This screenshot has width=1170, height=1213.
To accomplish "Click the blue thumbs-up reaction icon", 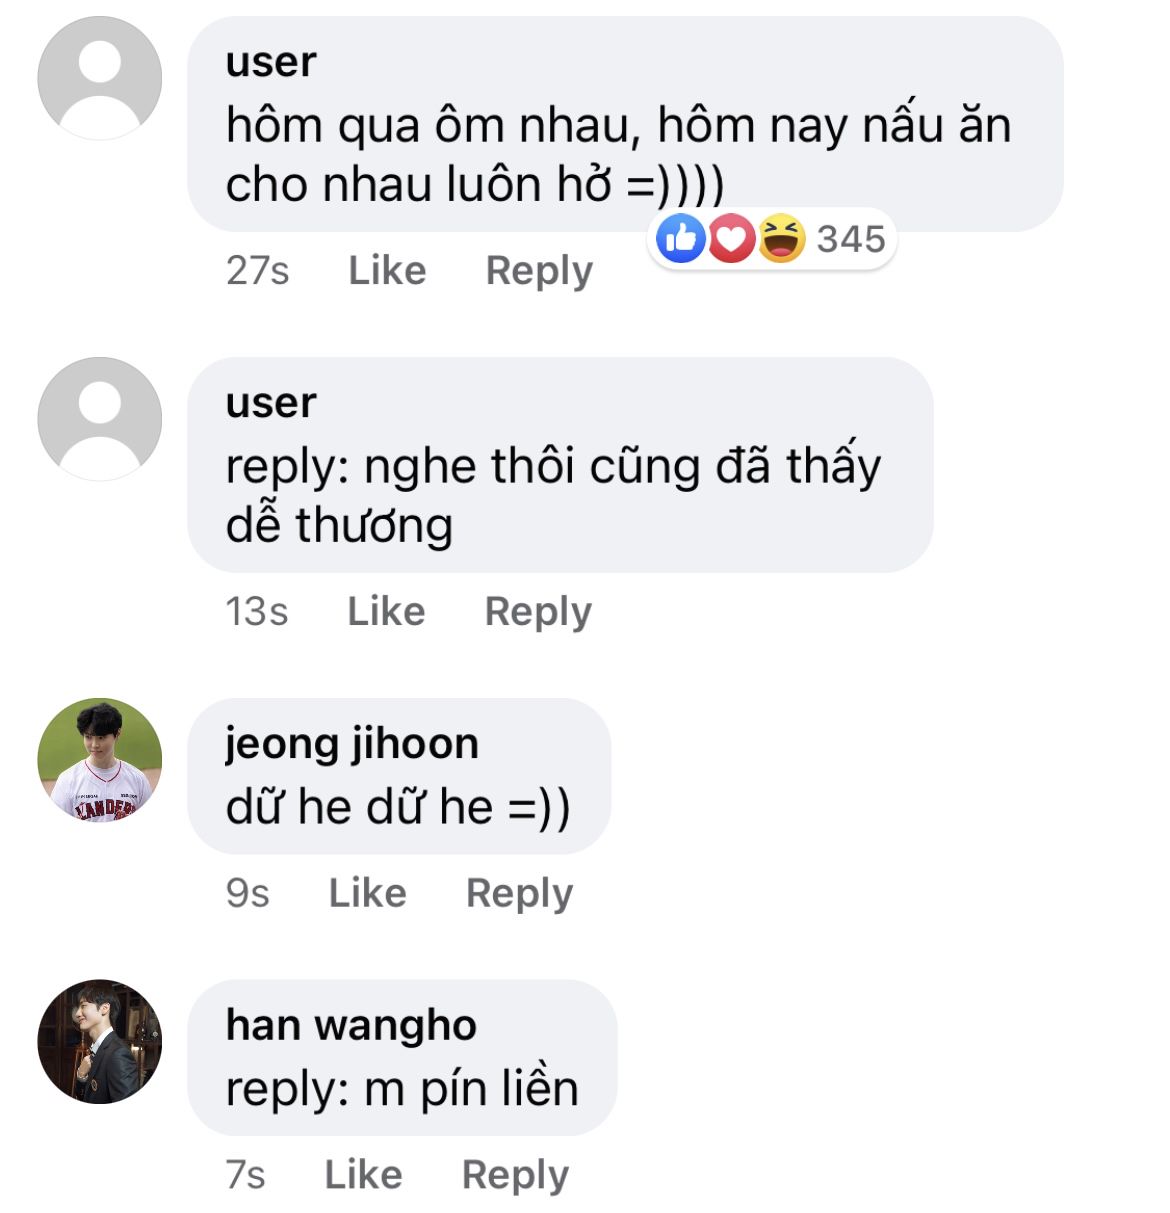I will click(681, 239).
